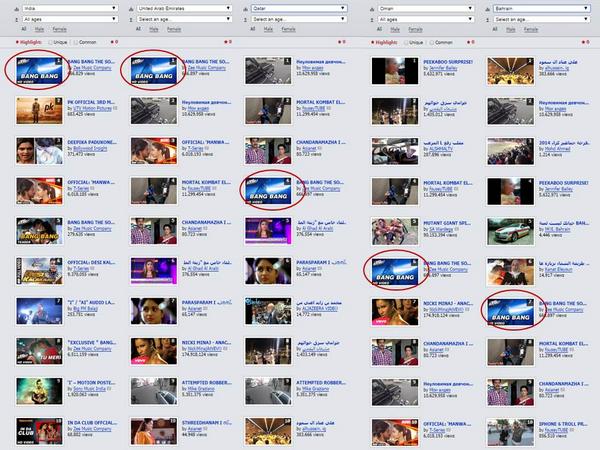Open Select an age dropdown under Qatar
This screenshot has width=600, height=450.
coord(299,19)
